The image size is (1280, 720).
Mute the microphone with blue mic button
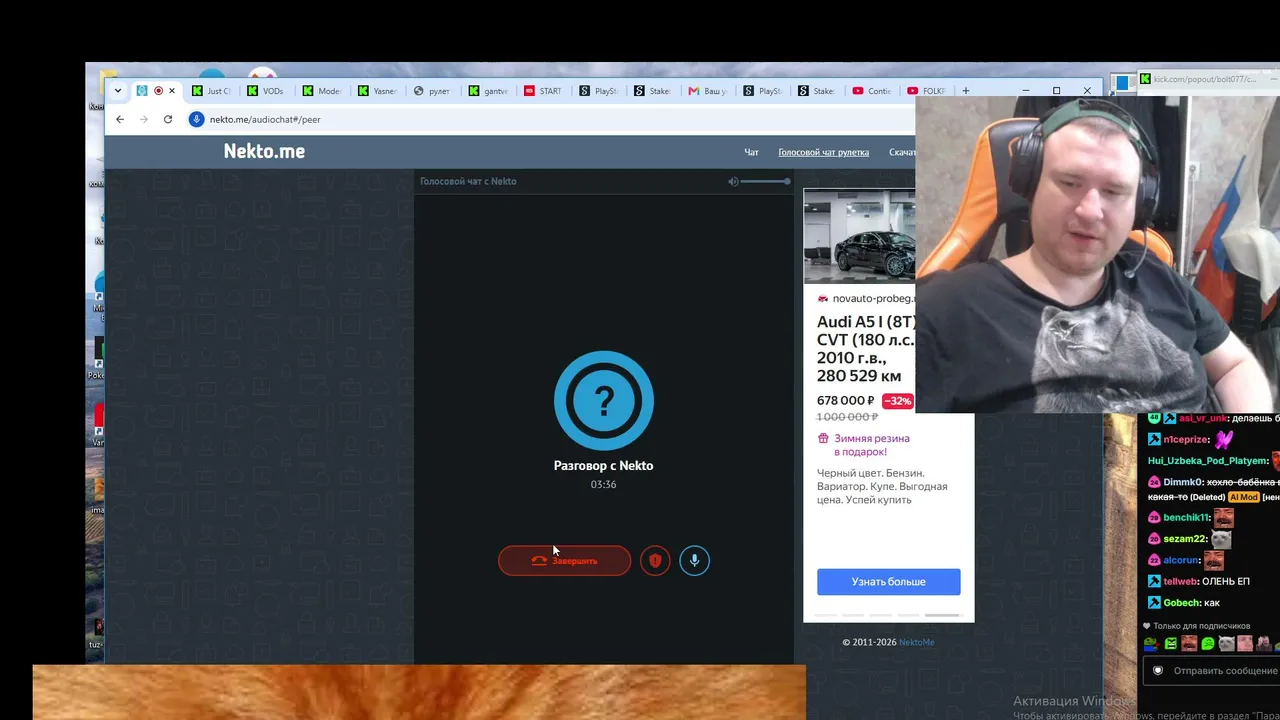(x=694, y=561)
